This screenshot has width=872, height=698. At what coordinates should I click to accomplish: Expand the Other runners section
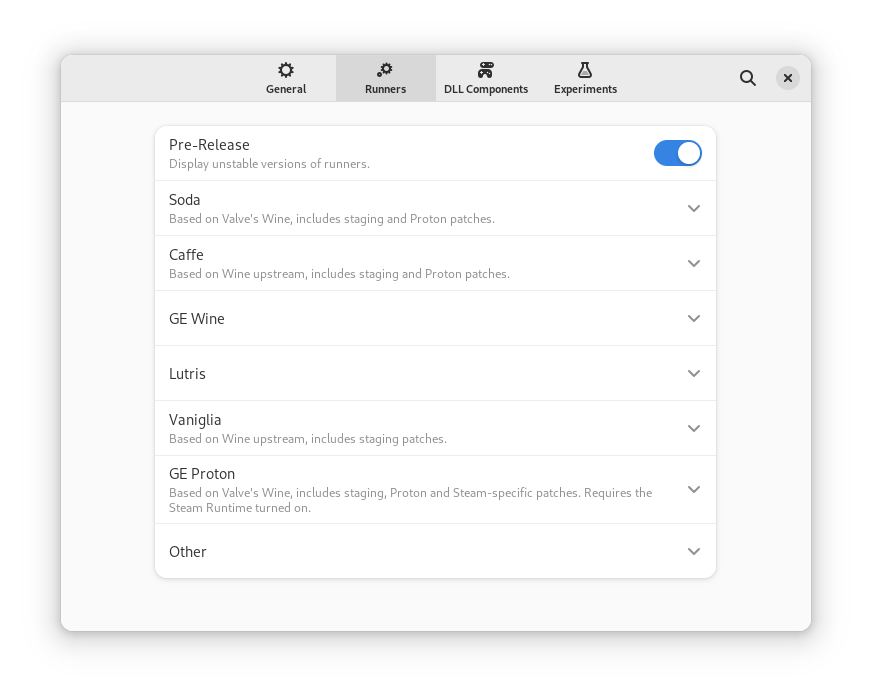694,551
